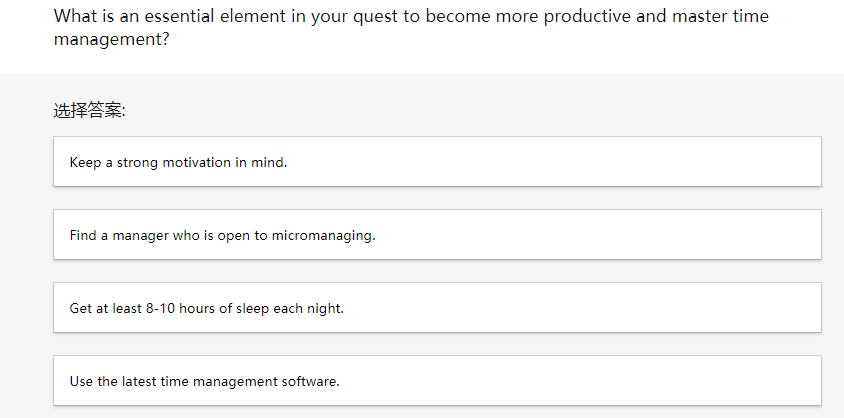The width and height of the screenshot is (844, 418).
Task: Click empty right side of the sleep answer box
Action: [x=650, y=309]
